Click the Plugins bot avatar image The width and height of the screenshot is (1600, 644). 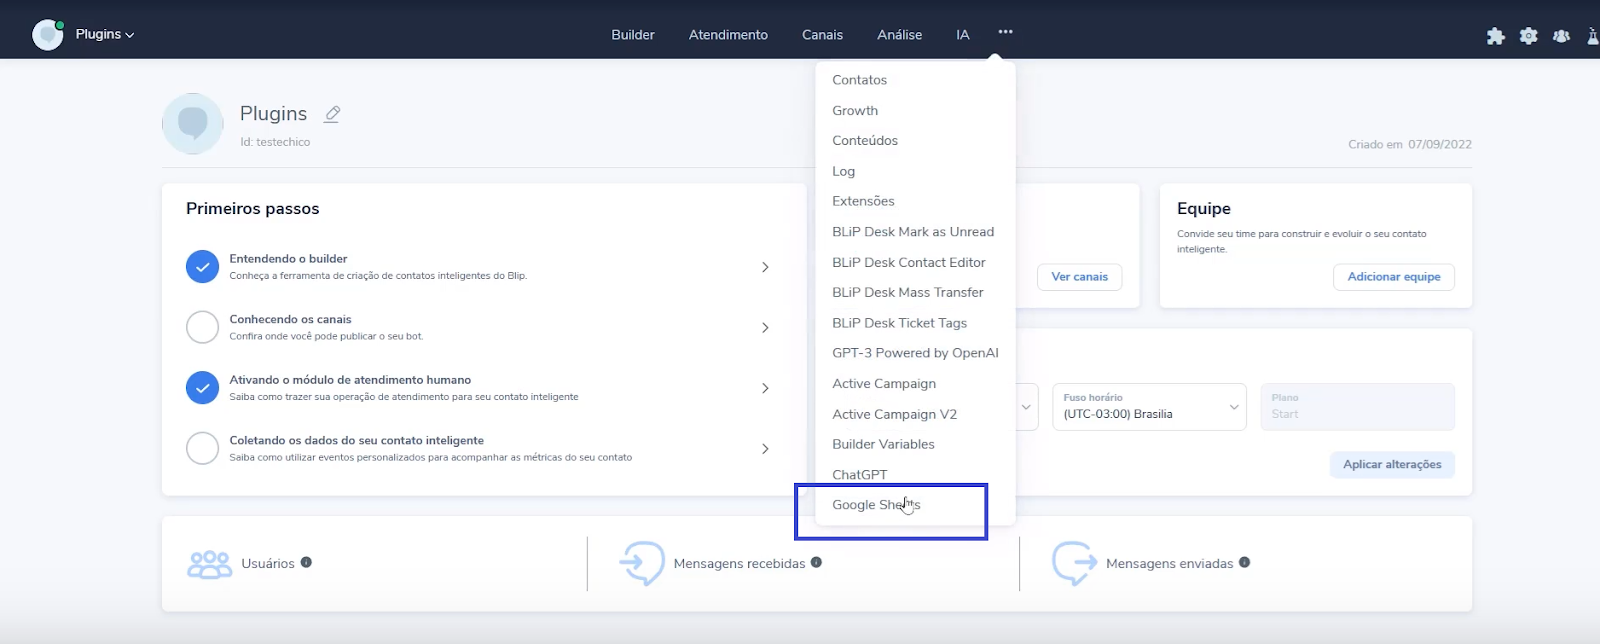(x=193, y=124)
